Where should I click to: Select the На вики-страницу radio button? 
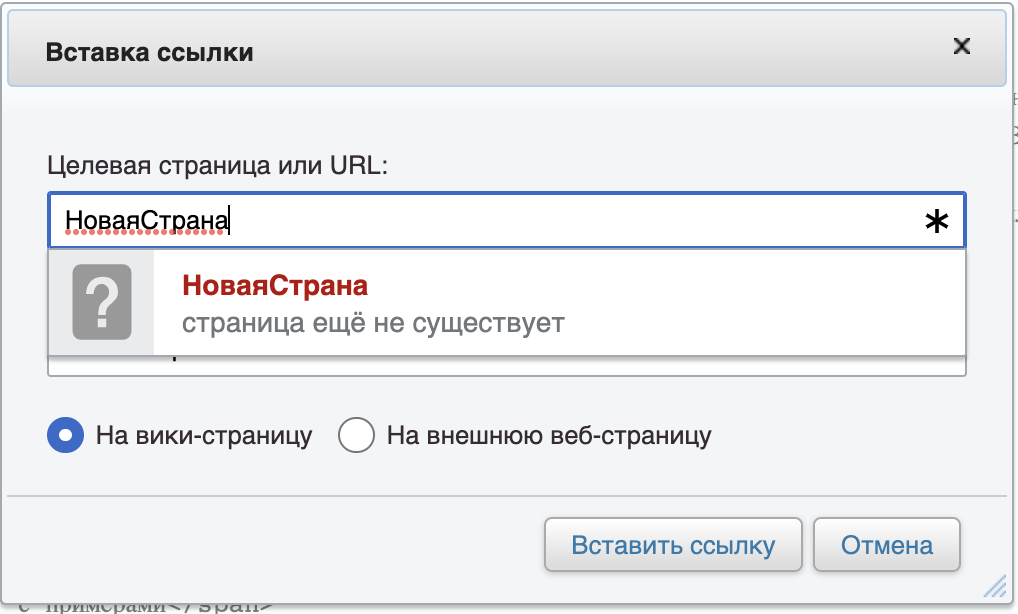[65, 436]
